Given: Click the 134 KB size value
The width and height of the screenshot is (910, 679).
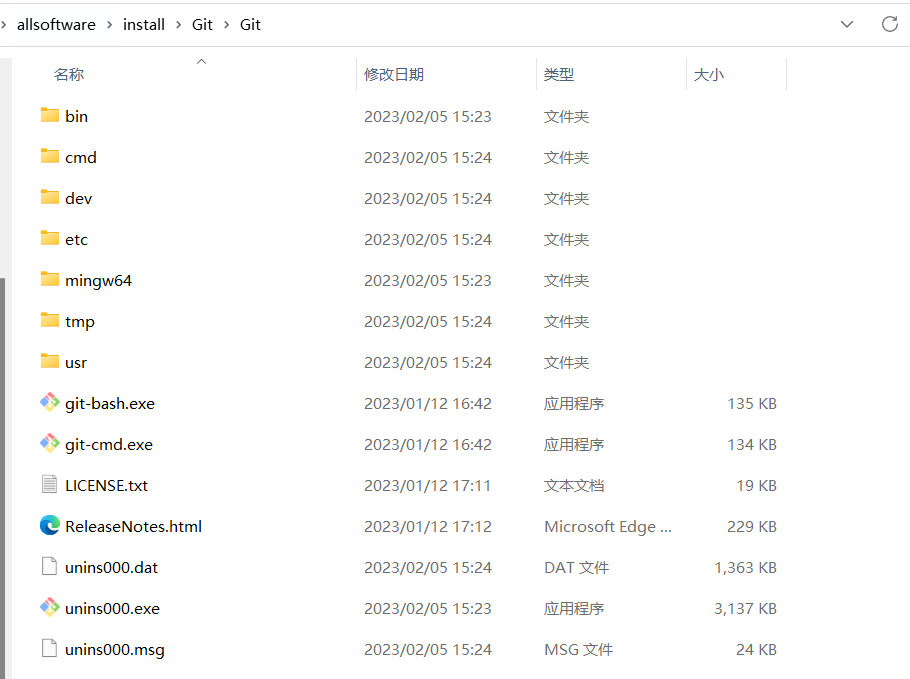Looking at the screenshot, I should (752, 445).
